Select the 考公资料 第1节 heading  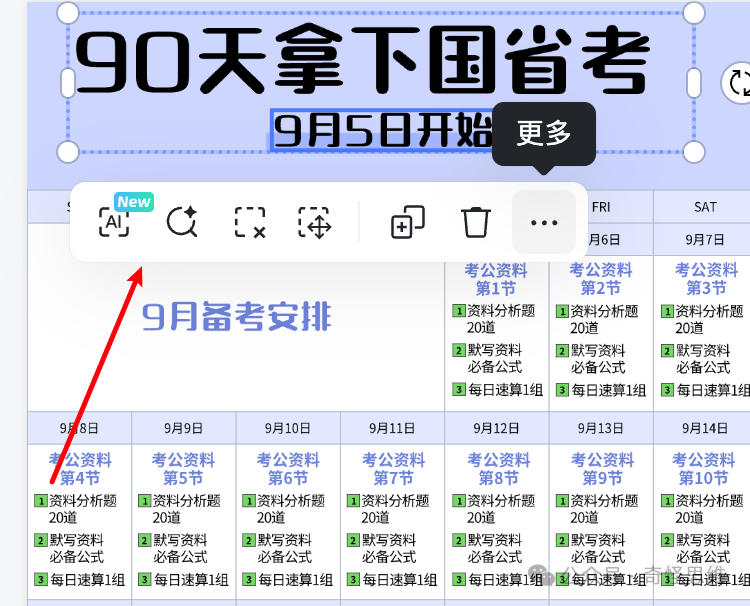click(496, 279)
